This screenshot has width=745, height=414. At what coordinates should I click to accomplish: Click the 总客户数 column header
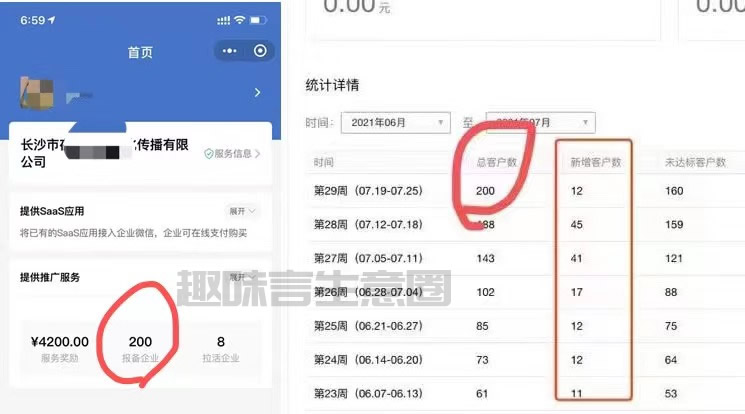point(497,163)
